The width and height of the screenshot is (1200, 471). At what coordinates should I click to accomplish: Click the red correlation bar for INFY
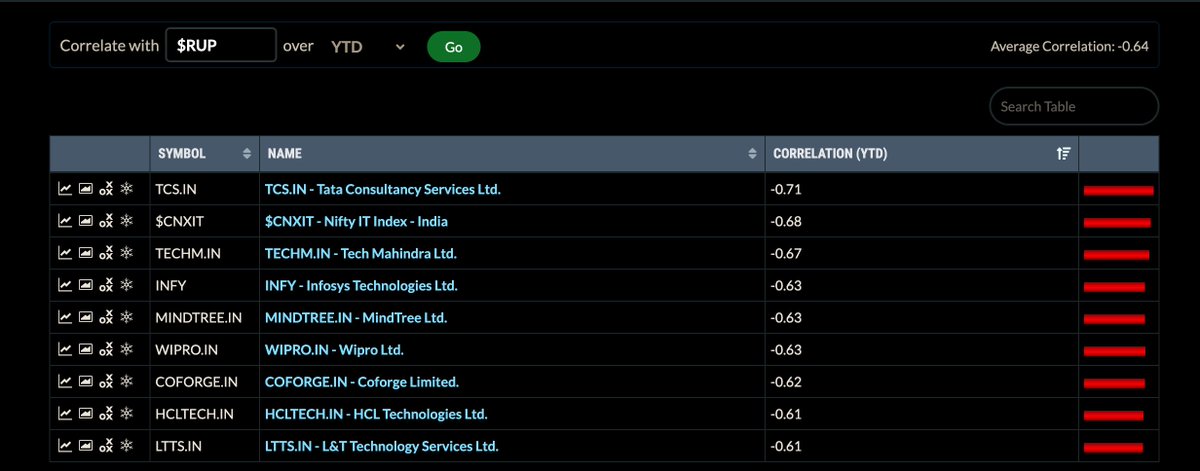[1114, 286]
